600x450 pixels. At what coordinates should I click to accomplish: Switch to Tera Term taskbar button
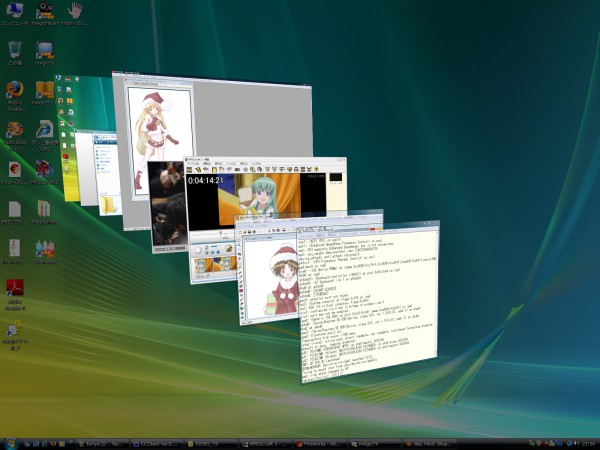click(101, 444)
